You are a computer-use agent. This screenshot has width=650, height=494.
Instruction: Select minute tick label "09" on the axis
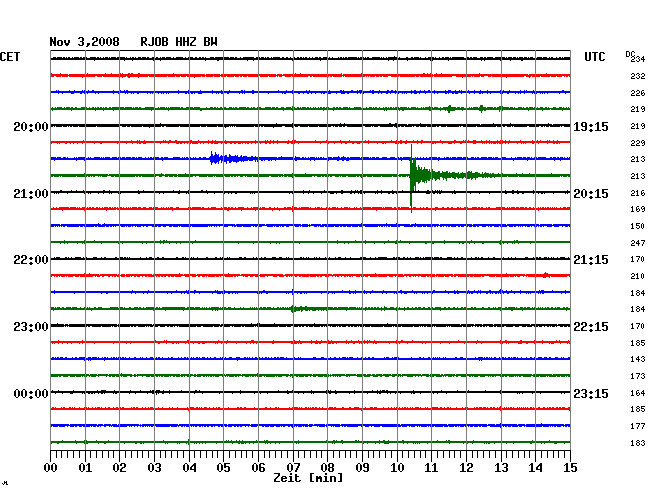pos(362,467)
